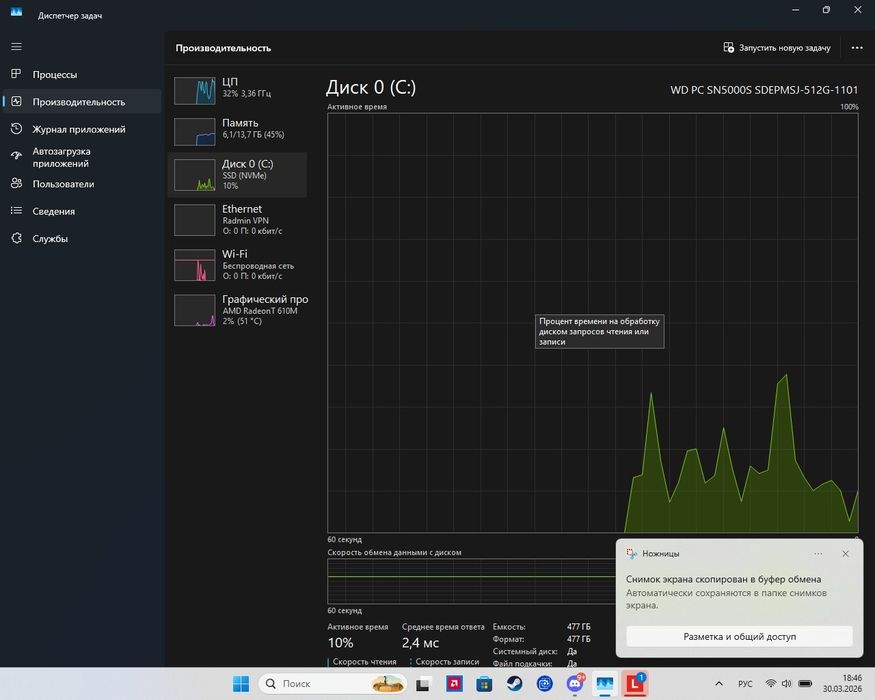875x700 pixels.
Task: Click Task Manager taskbar icon
Action: pos(605,683)
